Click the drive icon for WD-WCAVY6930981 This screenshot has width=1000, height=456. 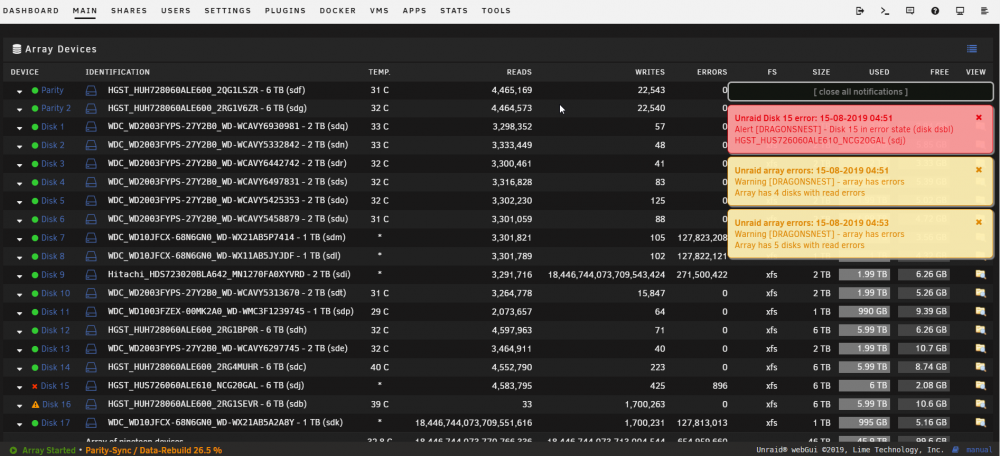point(91,127)
